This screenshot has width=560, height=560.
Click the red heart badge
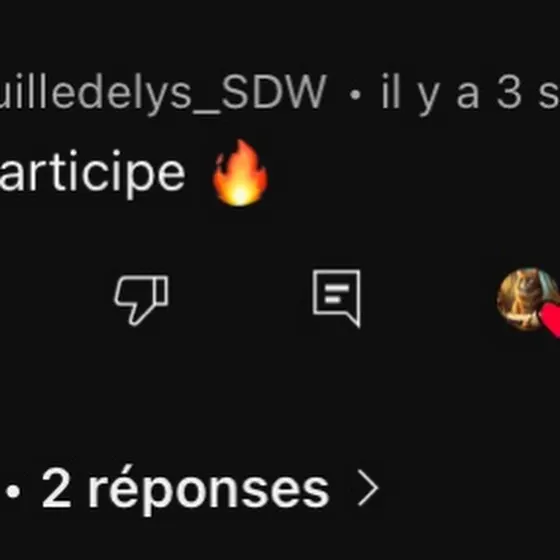(552, 319)
